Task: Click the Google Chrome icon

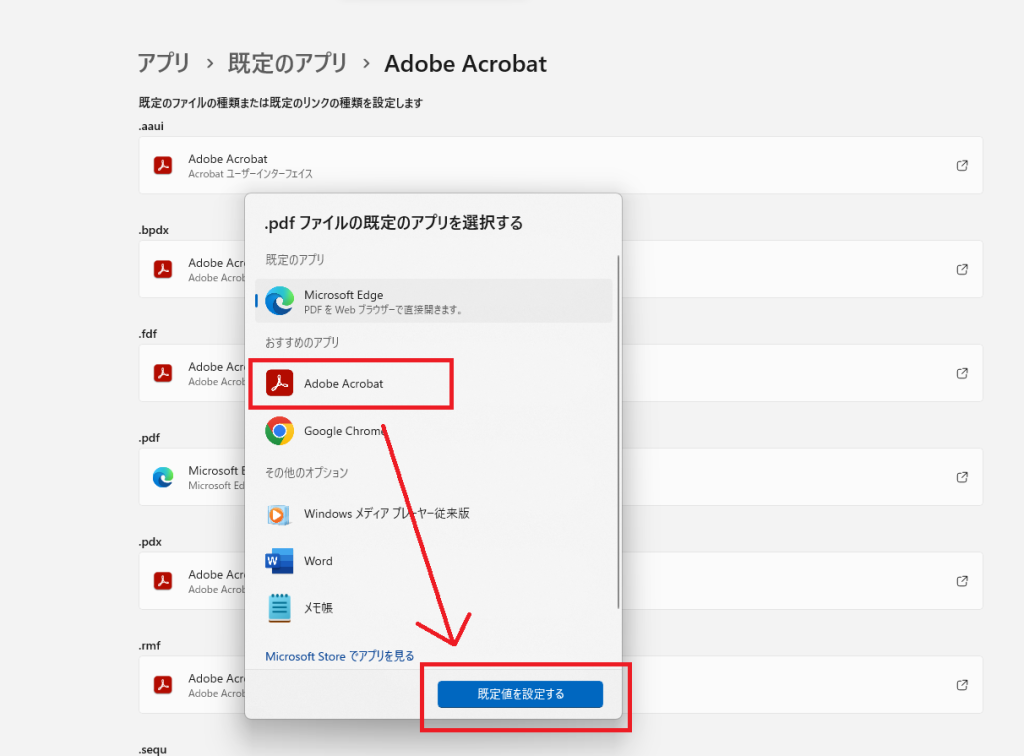Action: tap(280, 431)
